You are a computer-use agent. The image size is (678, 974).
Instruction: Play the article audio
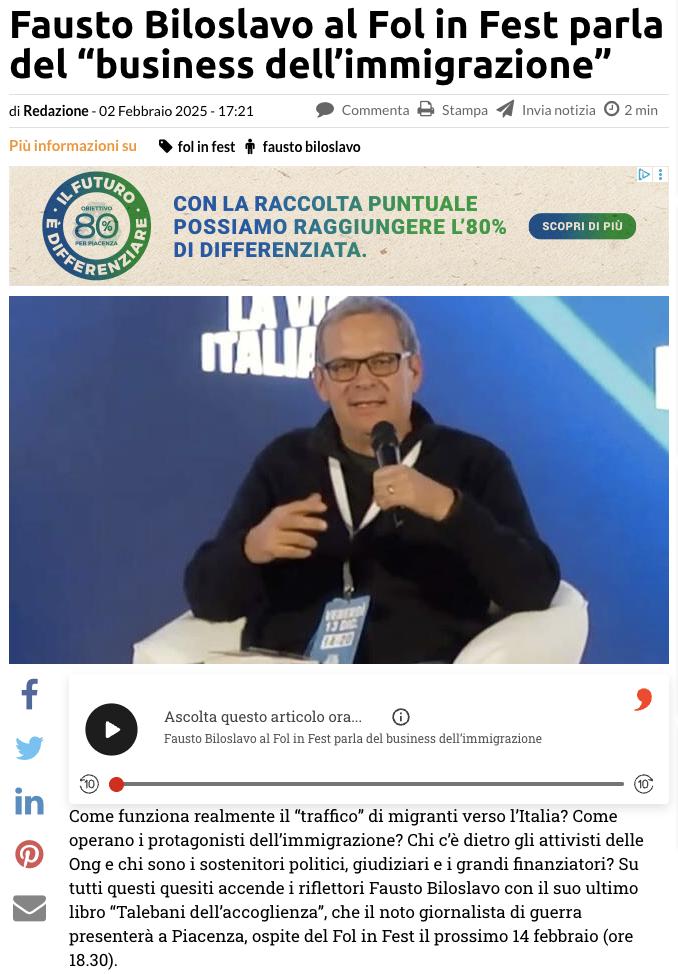[111, 729]
